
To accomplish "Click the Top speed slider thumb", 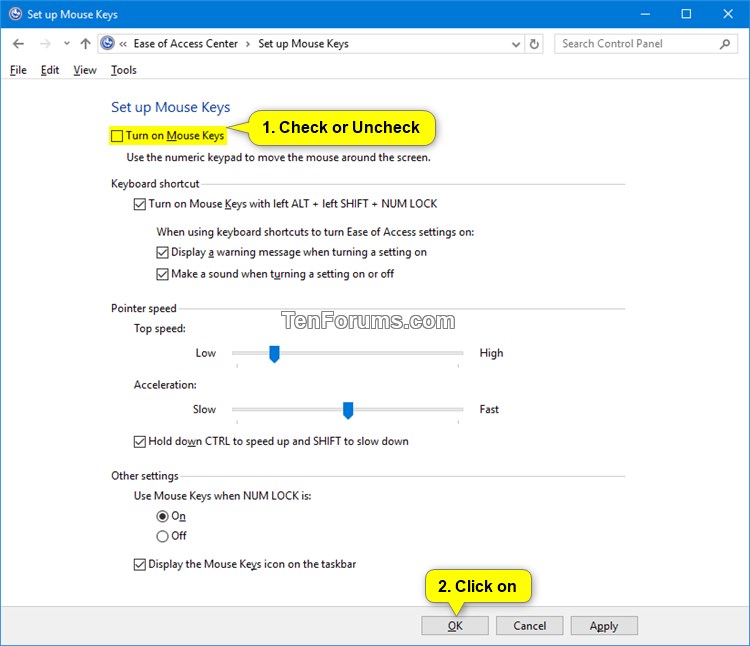I will 274,354.
